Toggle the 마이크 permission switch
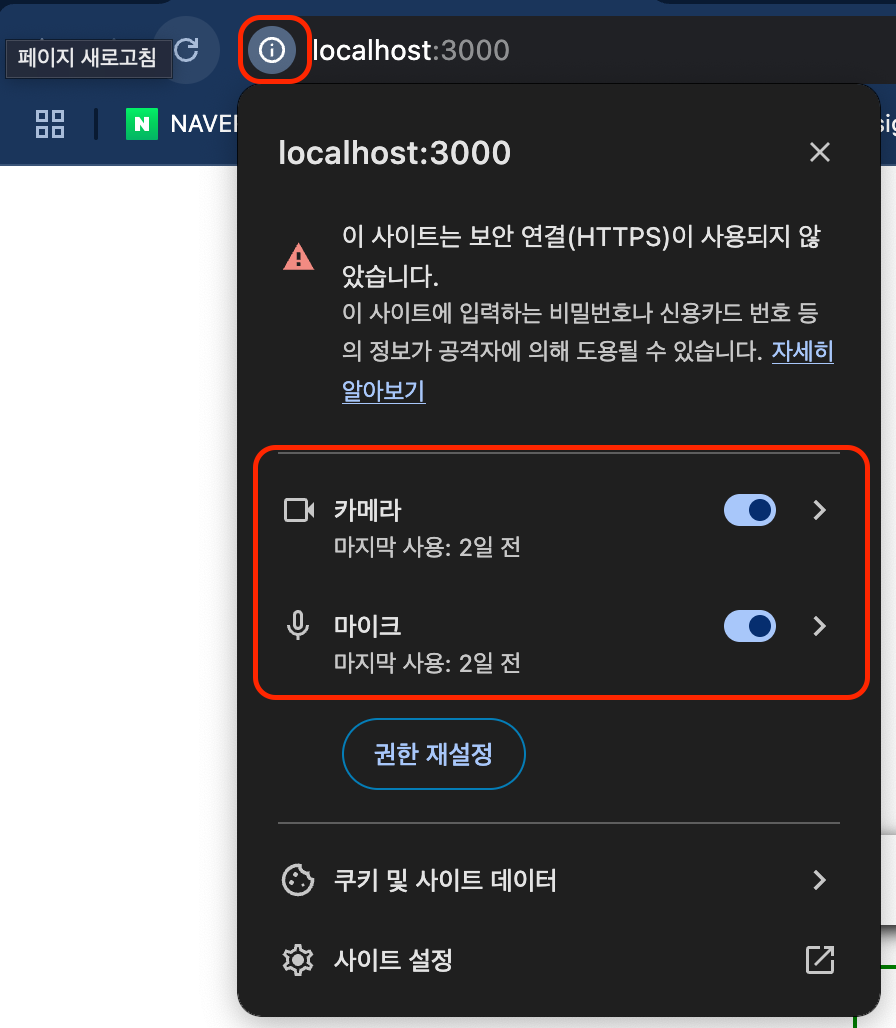This screenshot has height=1028, width=896. point(750,625)
